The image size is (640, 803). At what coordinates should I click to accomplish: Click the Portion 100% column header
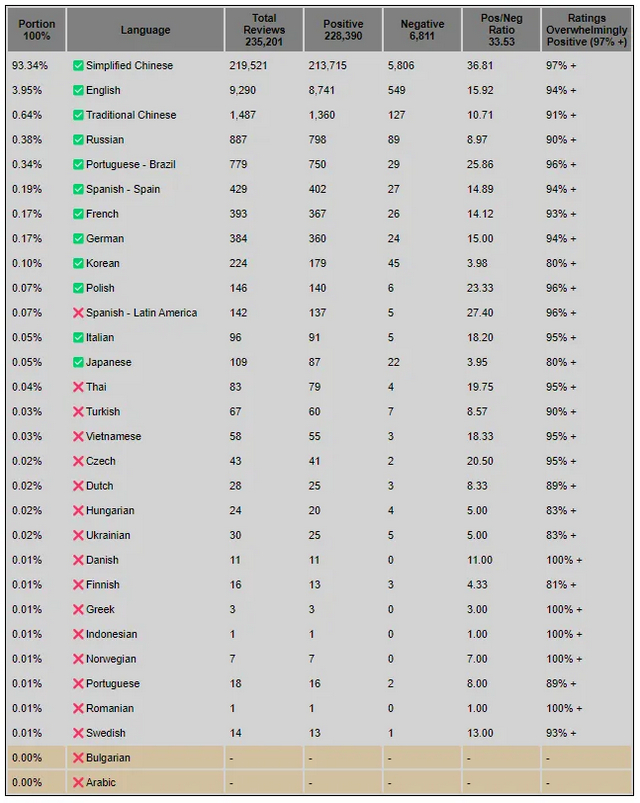point(36,30)
